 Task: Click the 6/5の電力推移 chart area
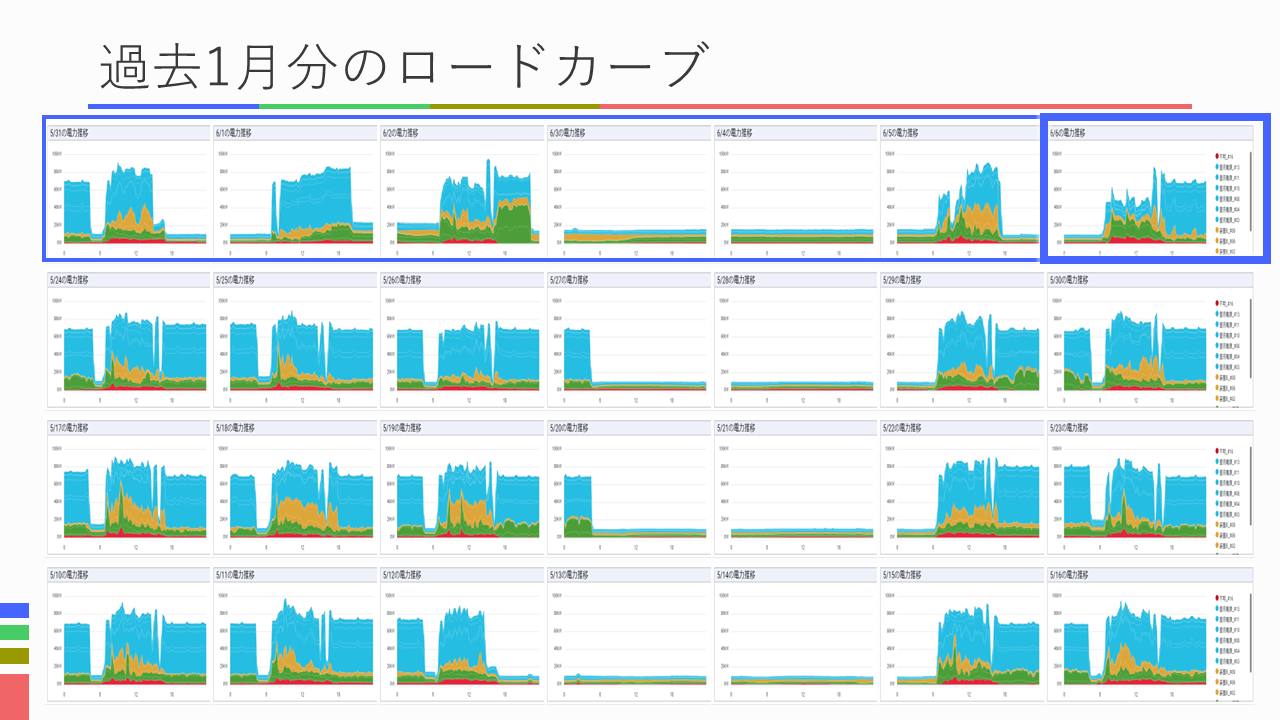coord(961,200)
